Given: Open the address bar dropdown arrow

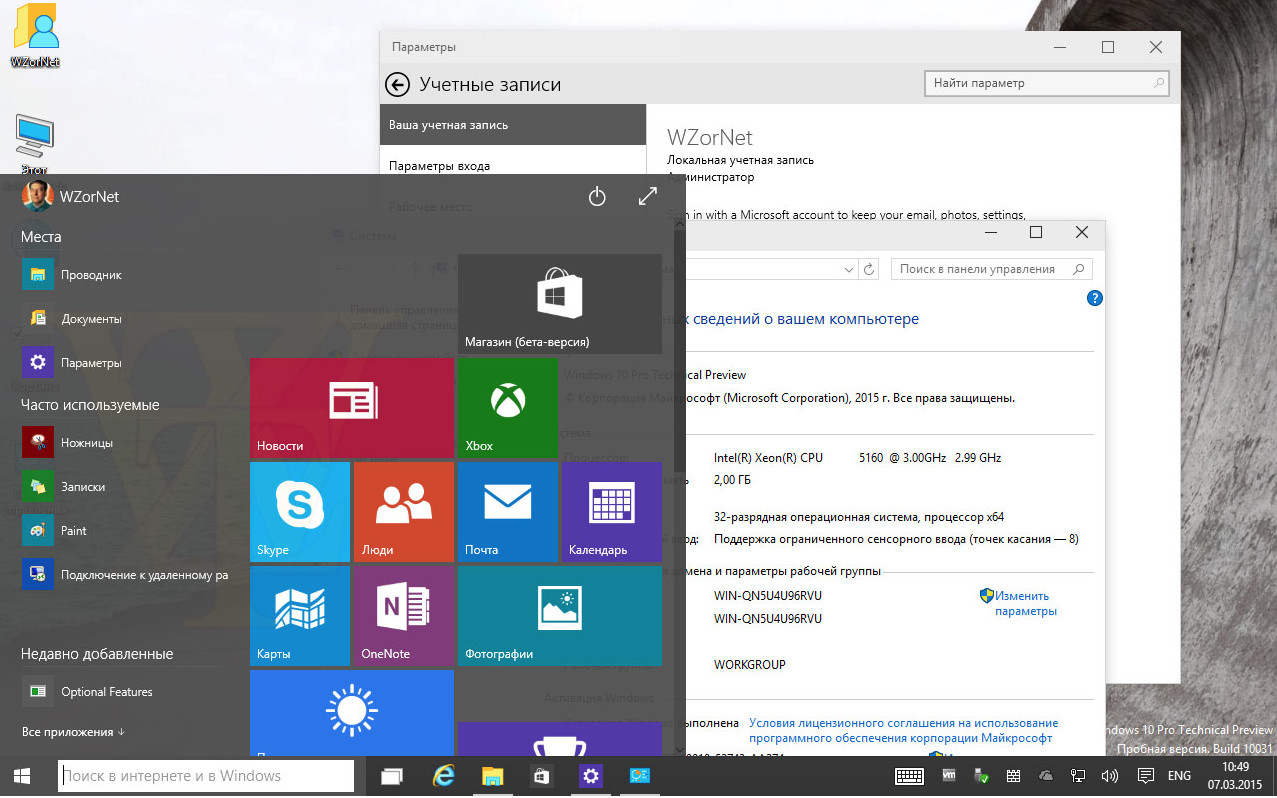Looking at the screenshot, I should (849, 269).
